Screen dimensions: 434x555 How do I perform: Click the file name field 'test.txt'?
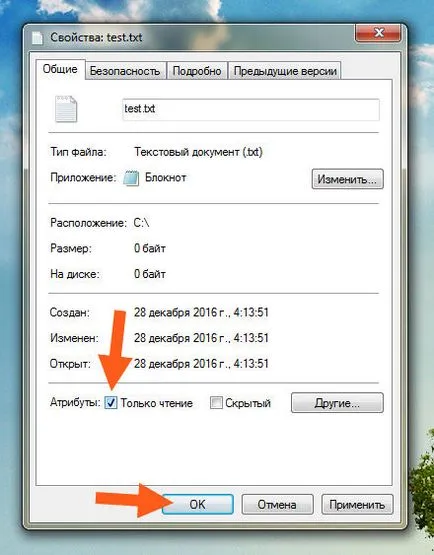click(x=251, y=109)
